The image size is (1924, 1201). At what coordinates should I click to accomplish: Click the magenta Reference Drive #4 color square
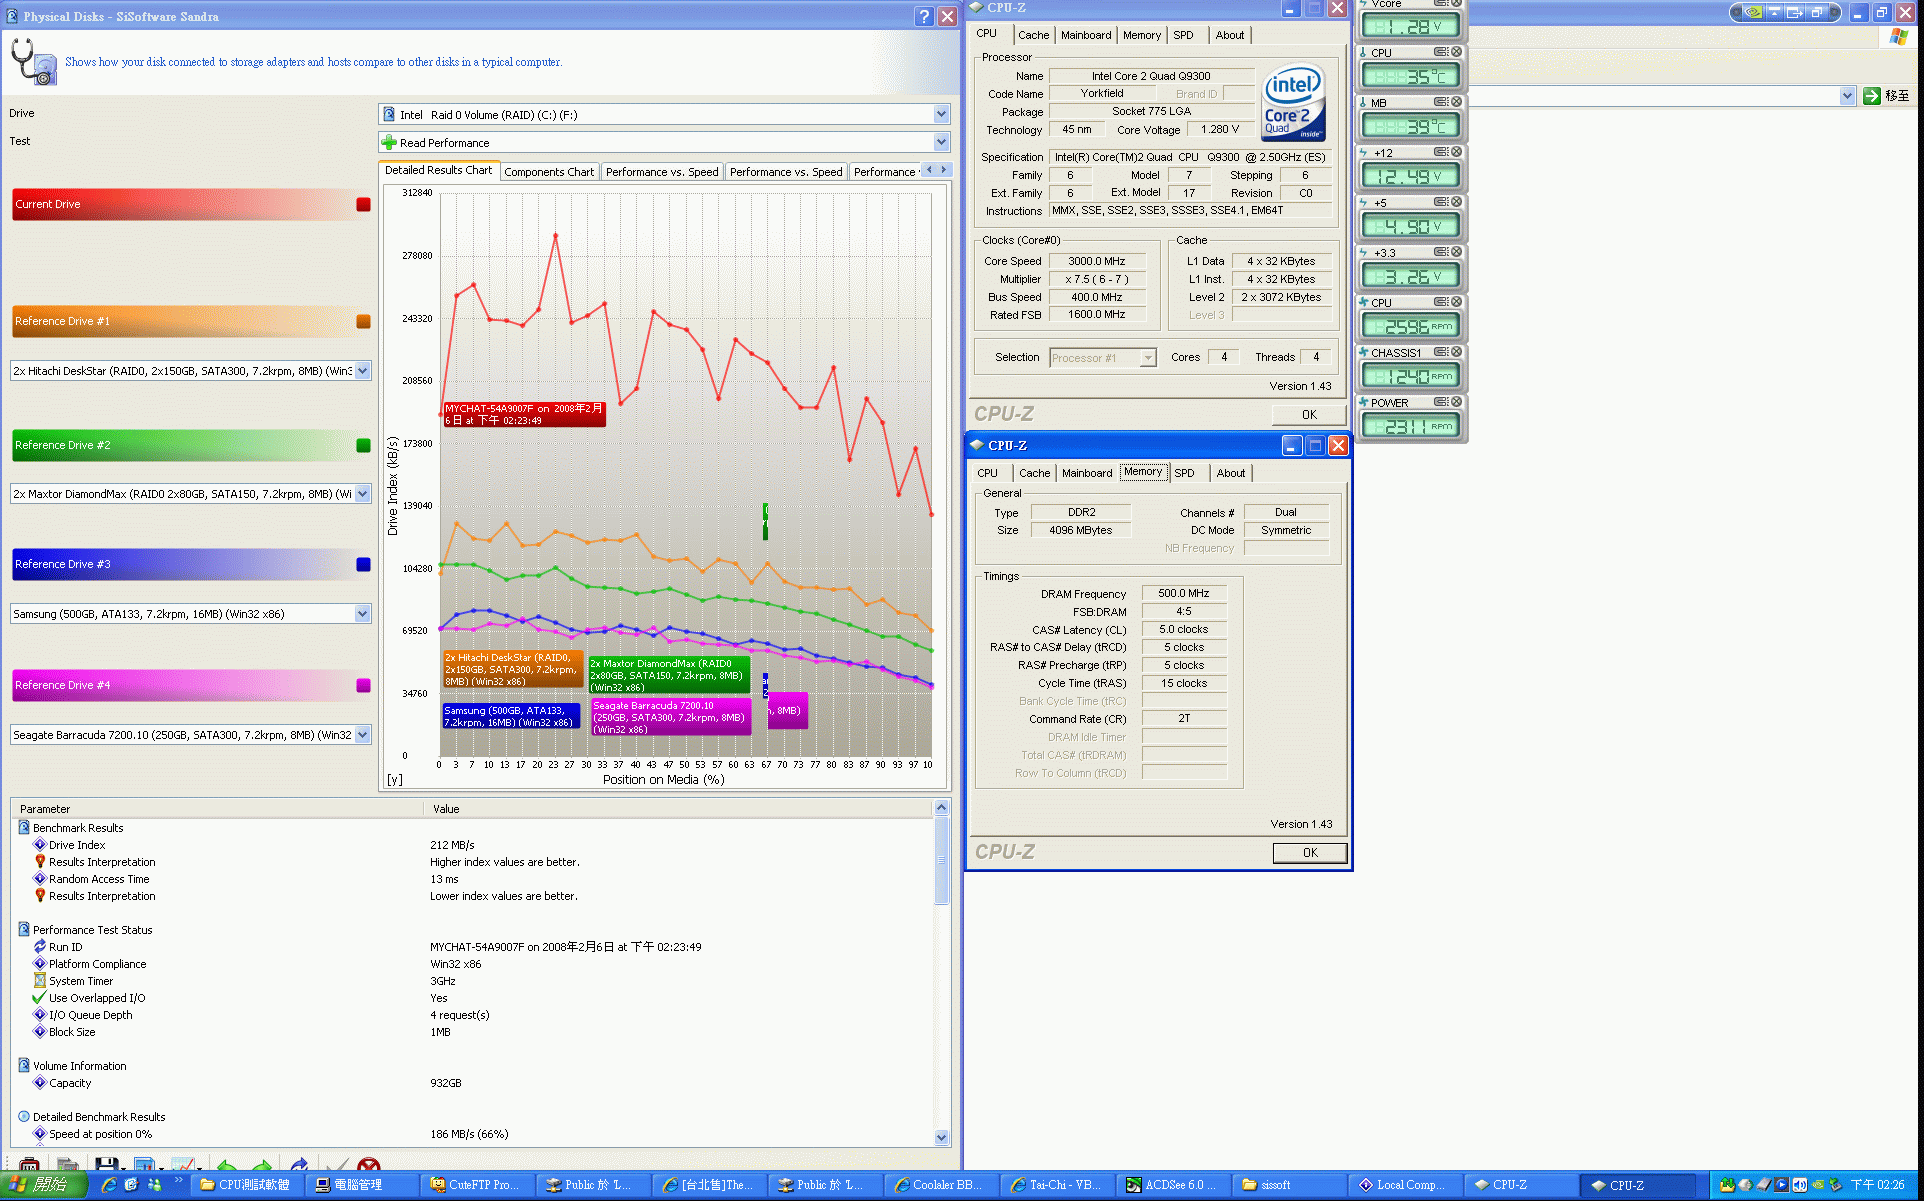(x=363, y=685)
